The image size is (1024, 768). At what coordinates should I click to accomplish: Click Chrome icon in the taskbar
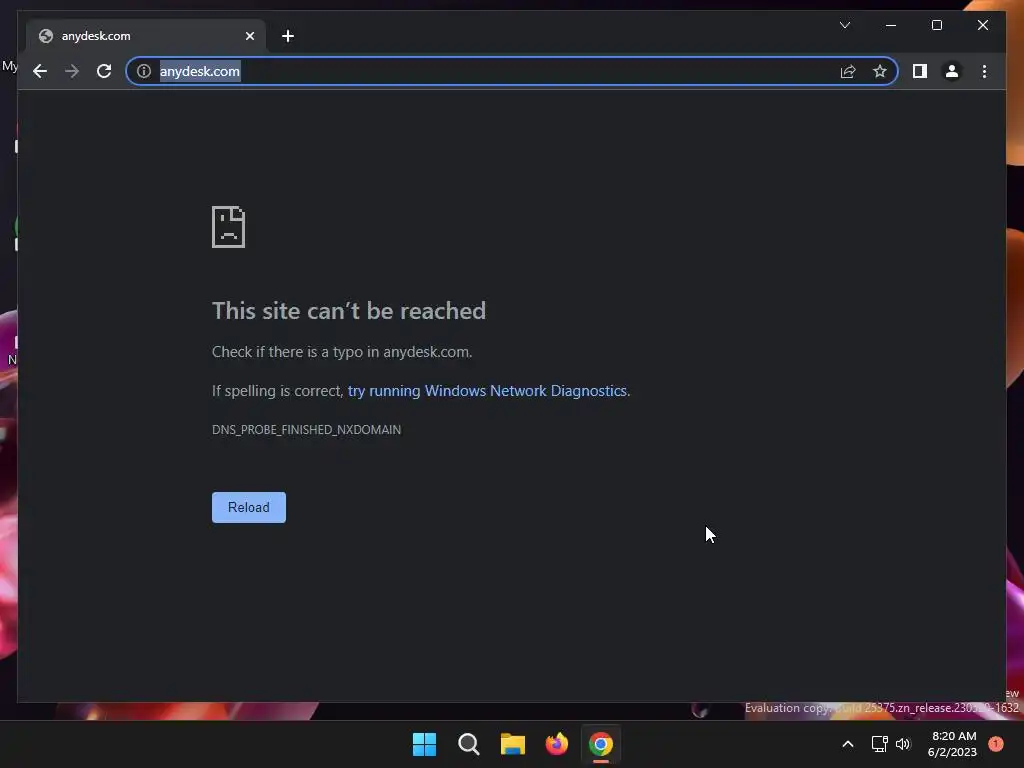click(x=601, y=744)
